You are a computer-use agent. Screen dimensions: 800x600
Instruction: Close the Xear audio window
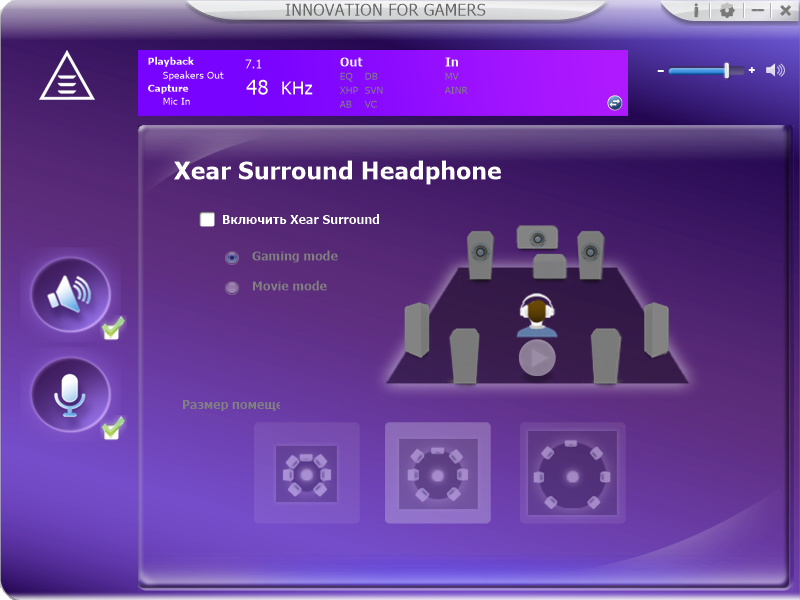point(785,10)
